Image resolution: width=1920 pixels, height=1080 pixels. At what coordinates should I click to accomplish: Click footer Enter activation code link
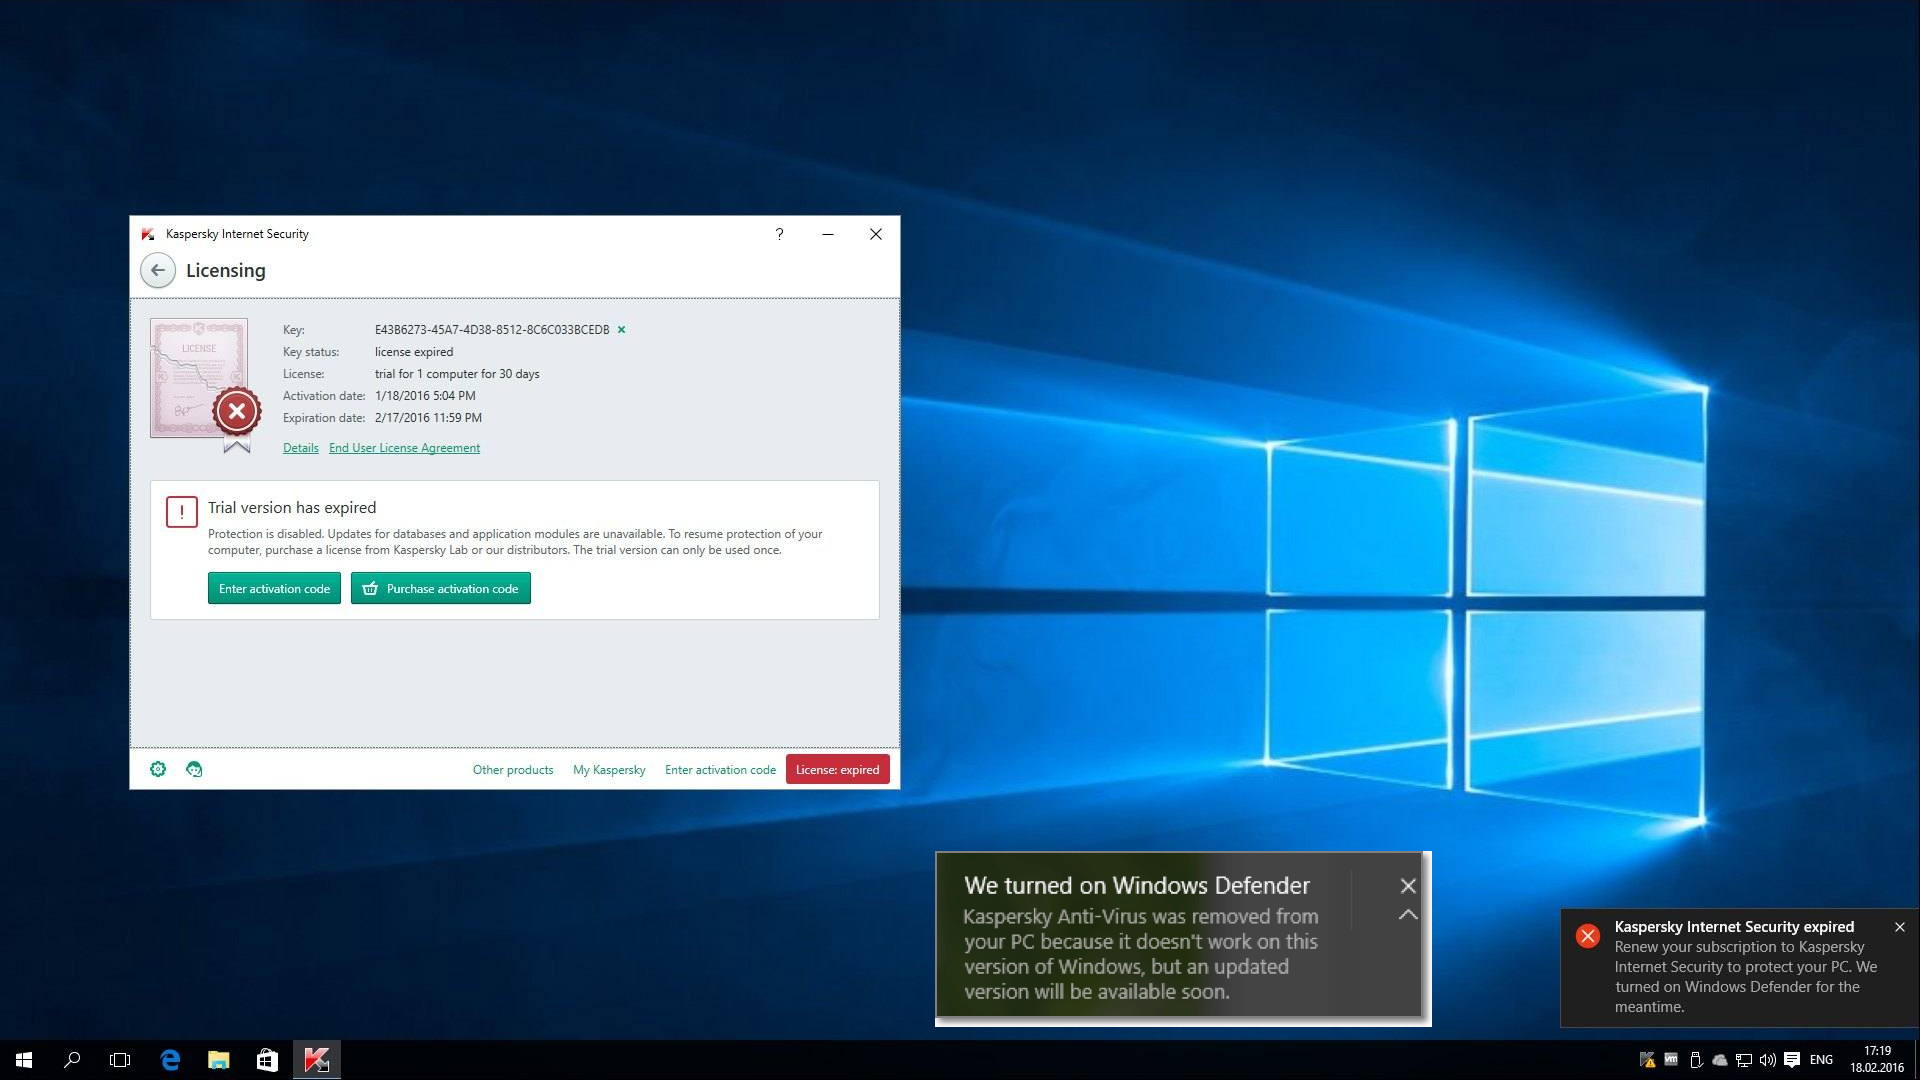click(x=720, y=770)
